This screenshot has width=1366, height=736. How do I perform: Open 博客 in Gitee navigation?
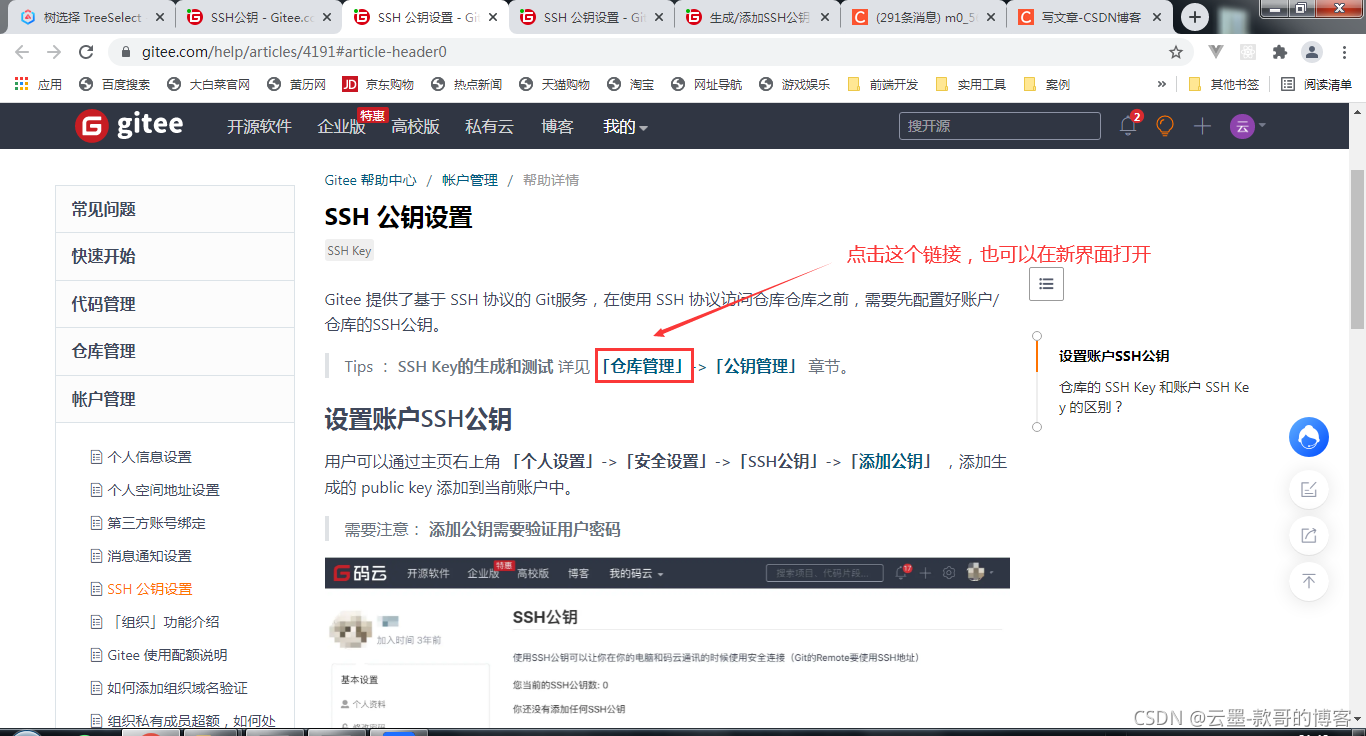557,126
